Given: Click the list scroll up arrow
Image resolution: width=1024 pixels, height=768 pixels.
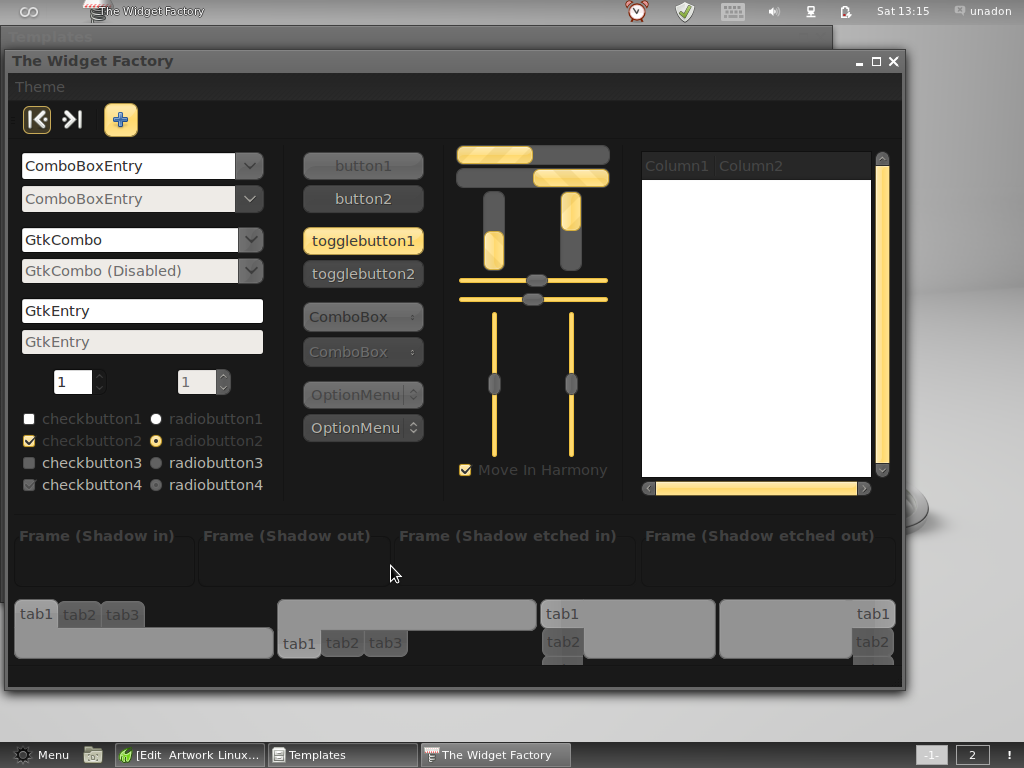Looking at the screenshot, I should pyautogui.click(x=882, y=159).
